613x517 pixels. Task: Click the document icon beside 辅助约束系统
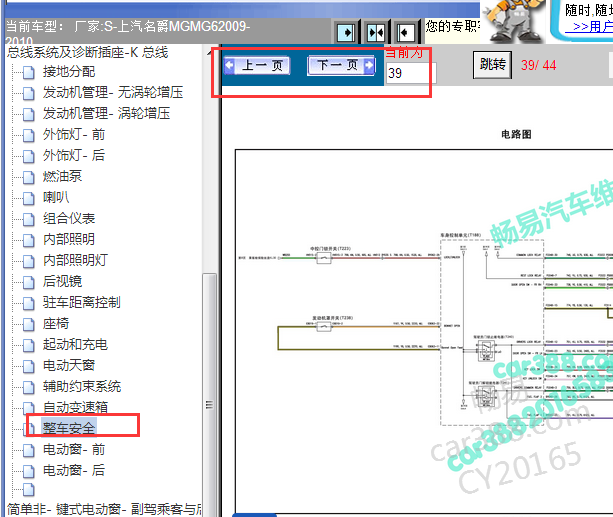[x=29, y=387]
